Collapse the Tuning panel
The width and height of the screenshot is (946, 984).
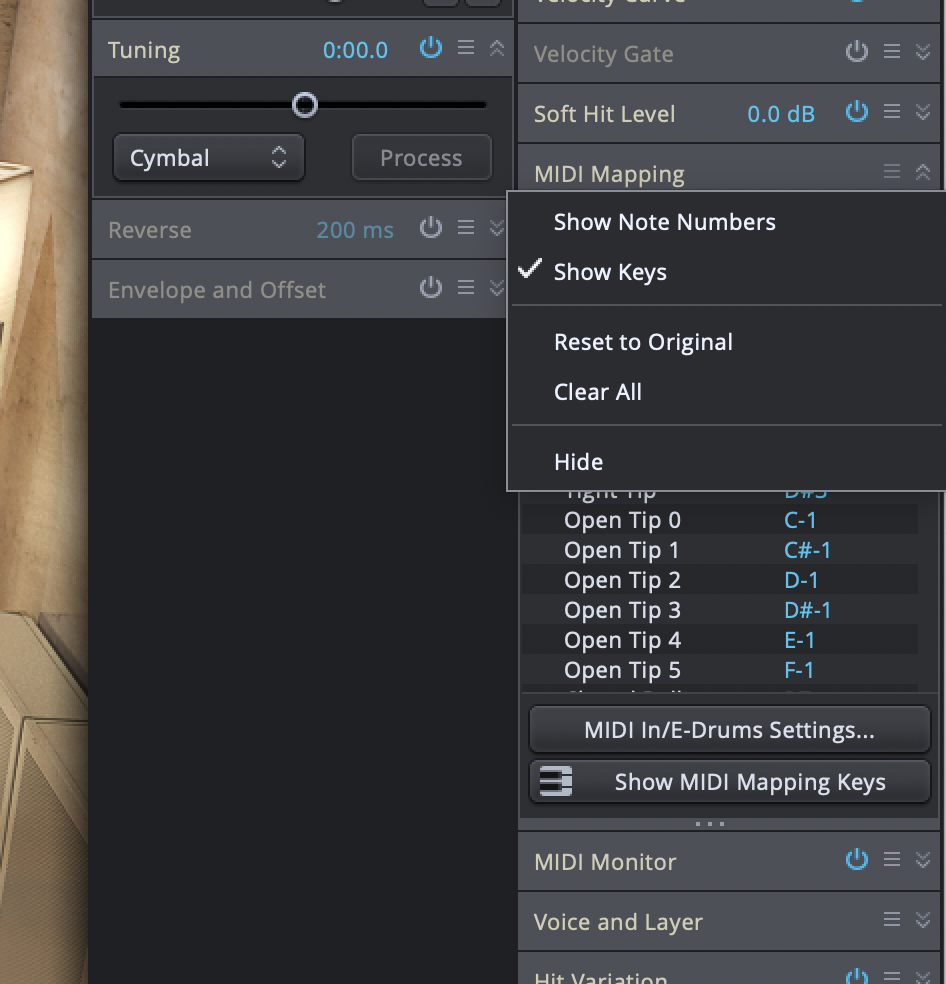click(497, 48)
